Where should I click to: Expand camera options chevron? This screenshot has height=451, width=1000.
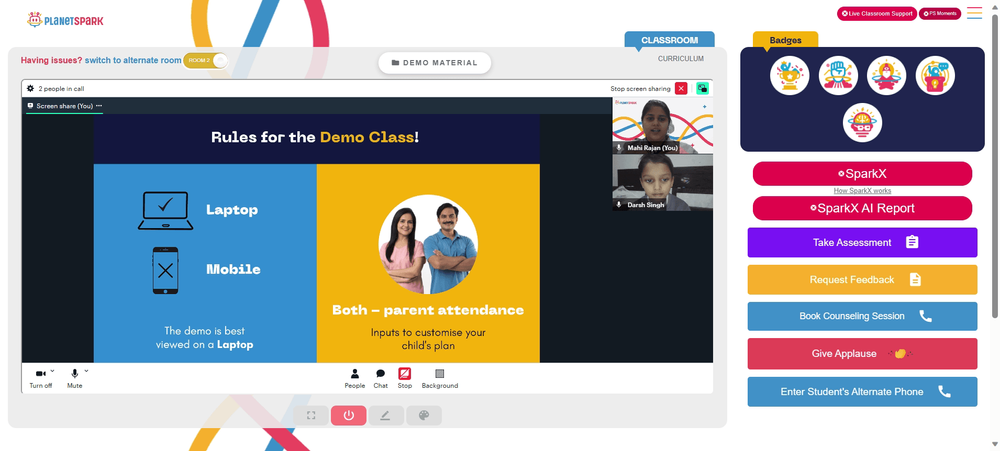52,371
